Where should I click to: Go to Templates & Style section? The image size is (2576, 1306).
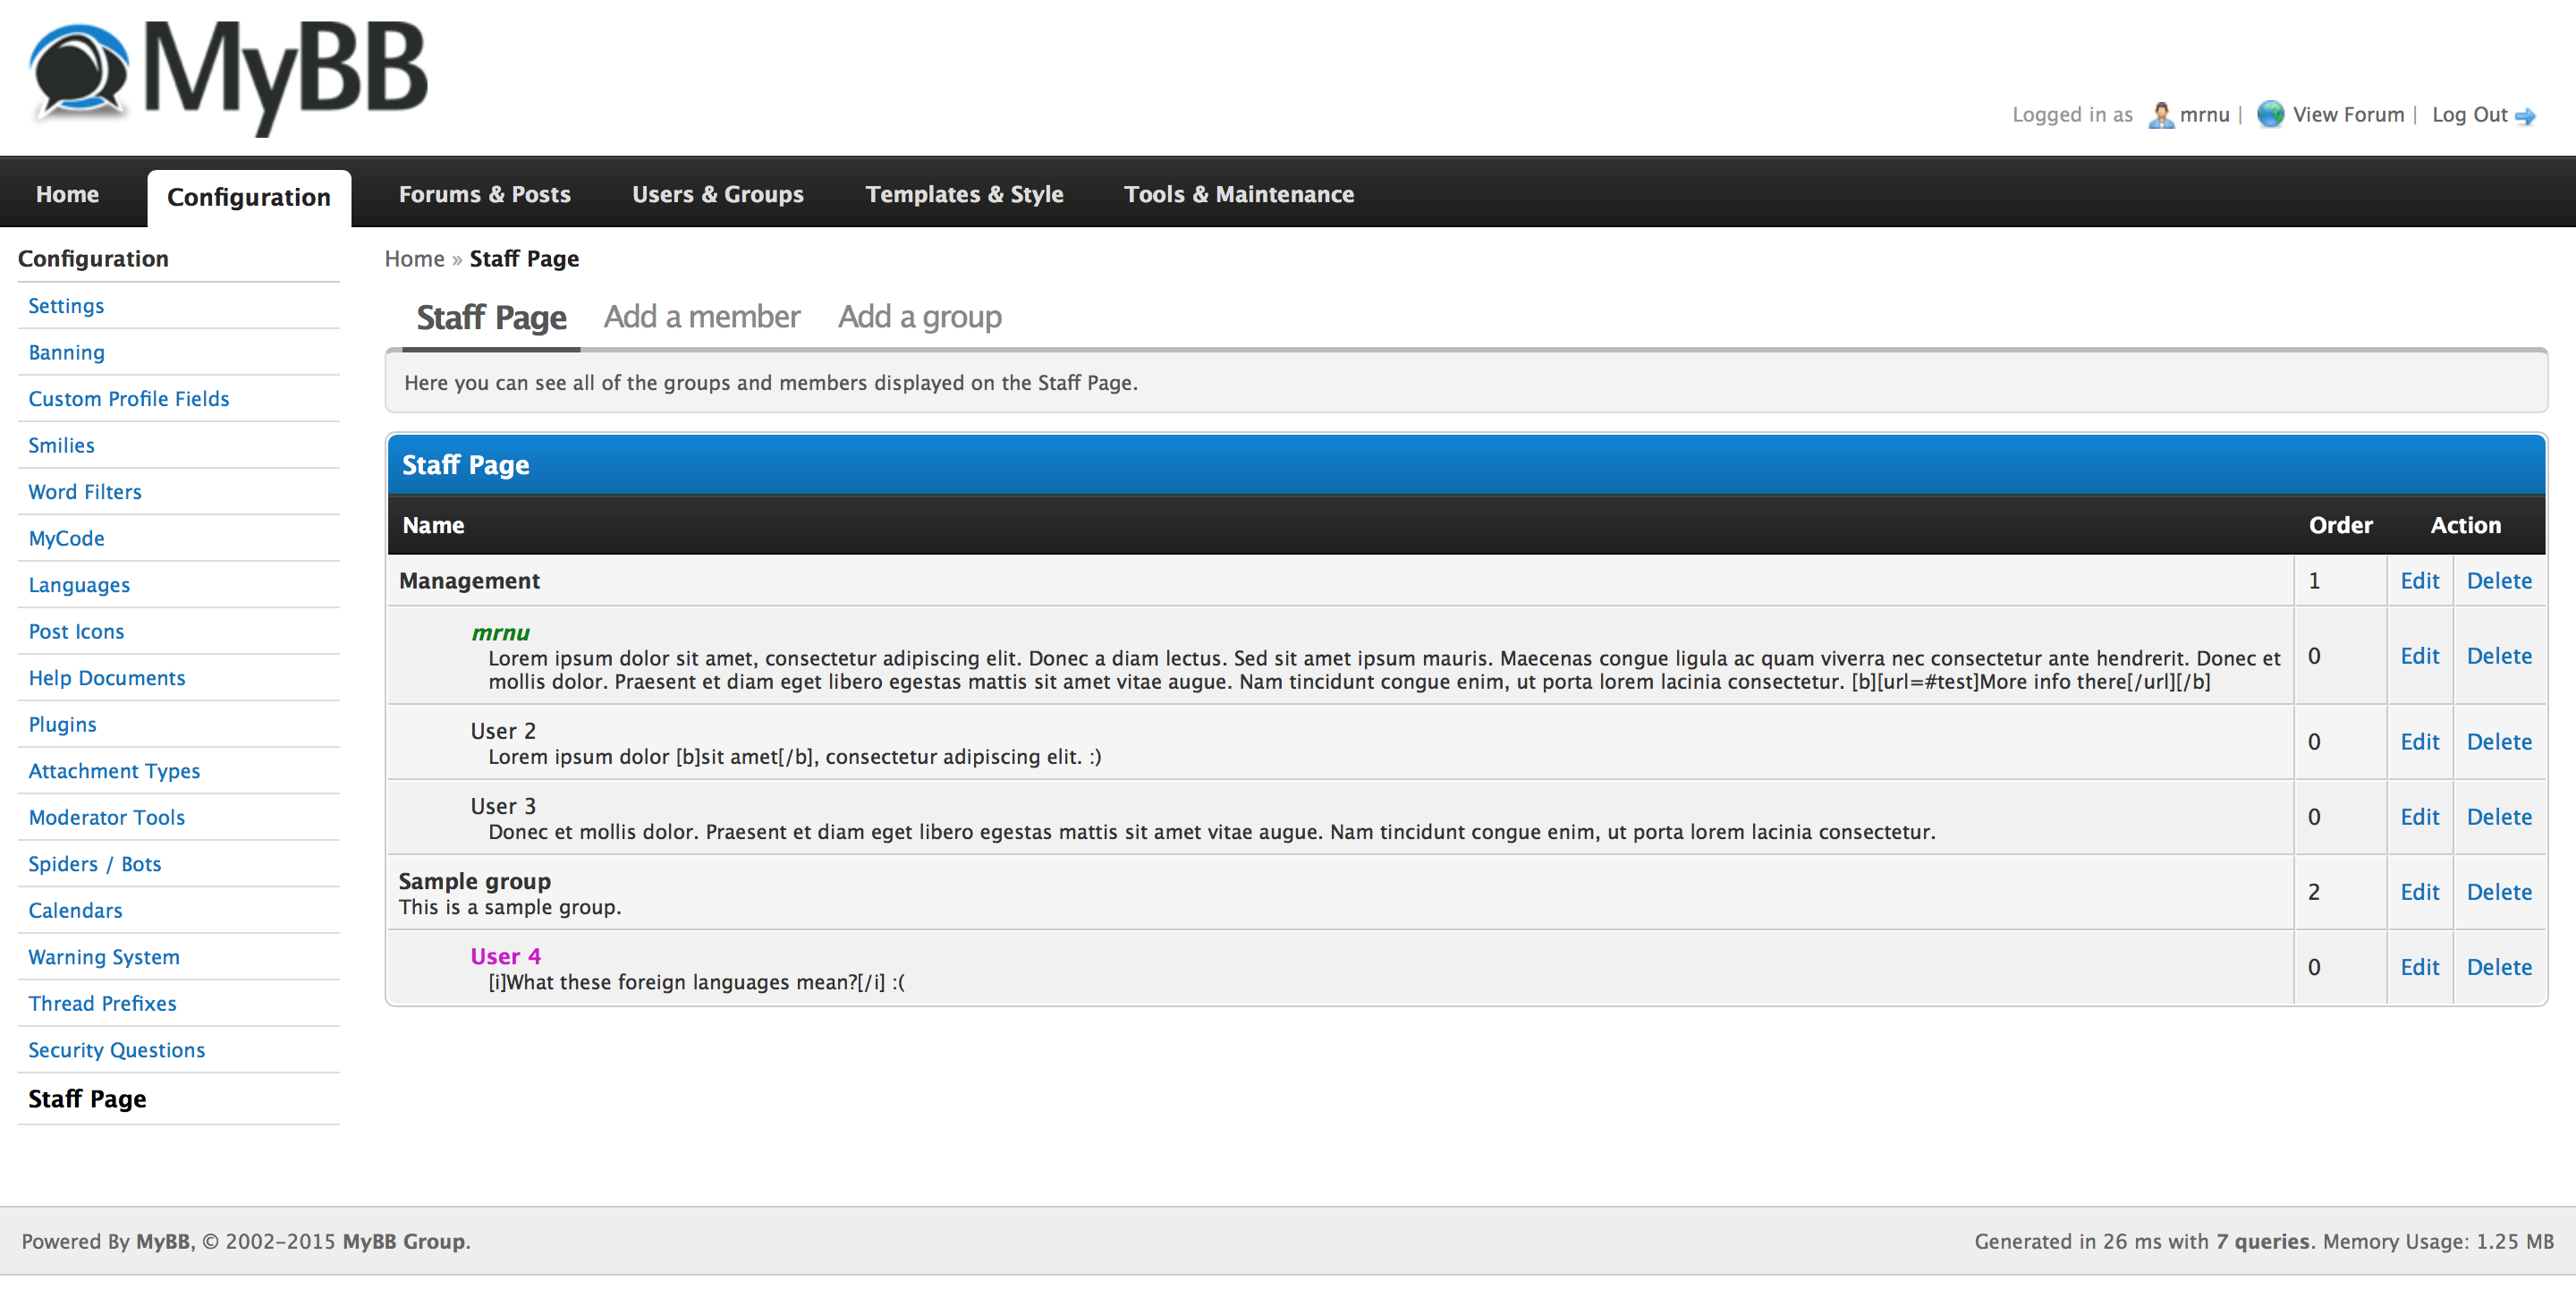point(964,194)
